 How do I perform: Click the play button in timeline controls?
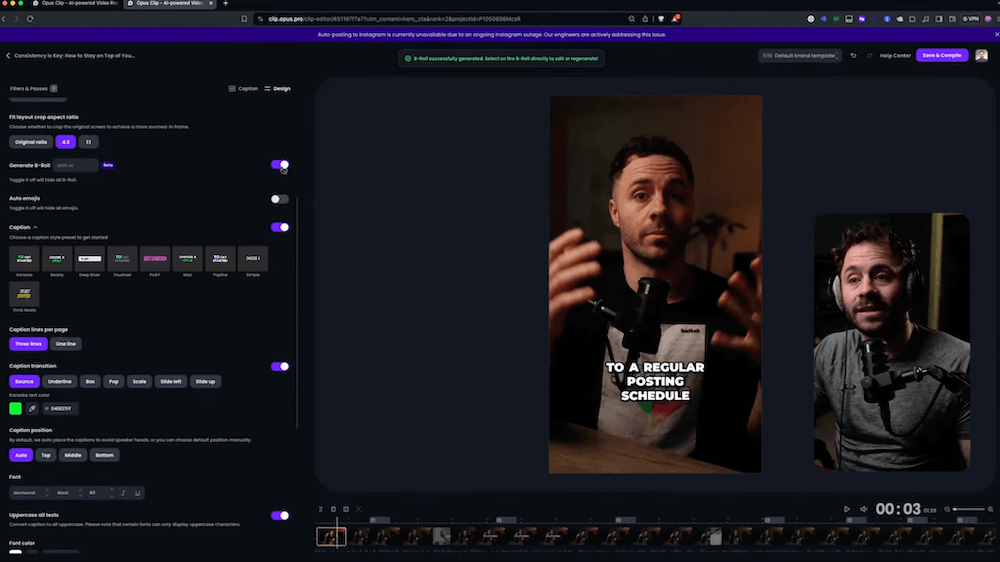tap(846, 509)
